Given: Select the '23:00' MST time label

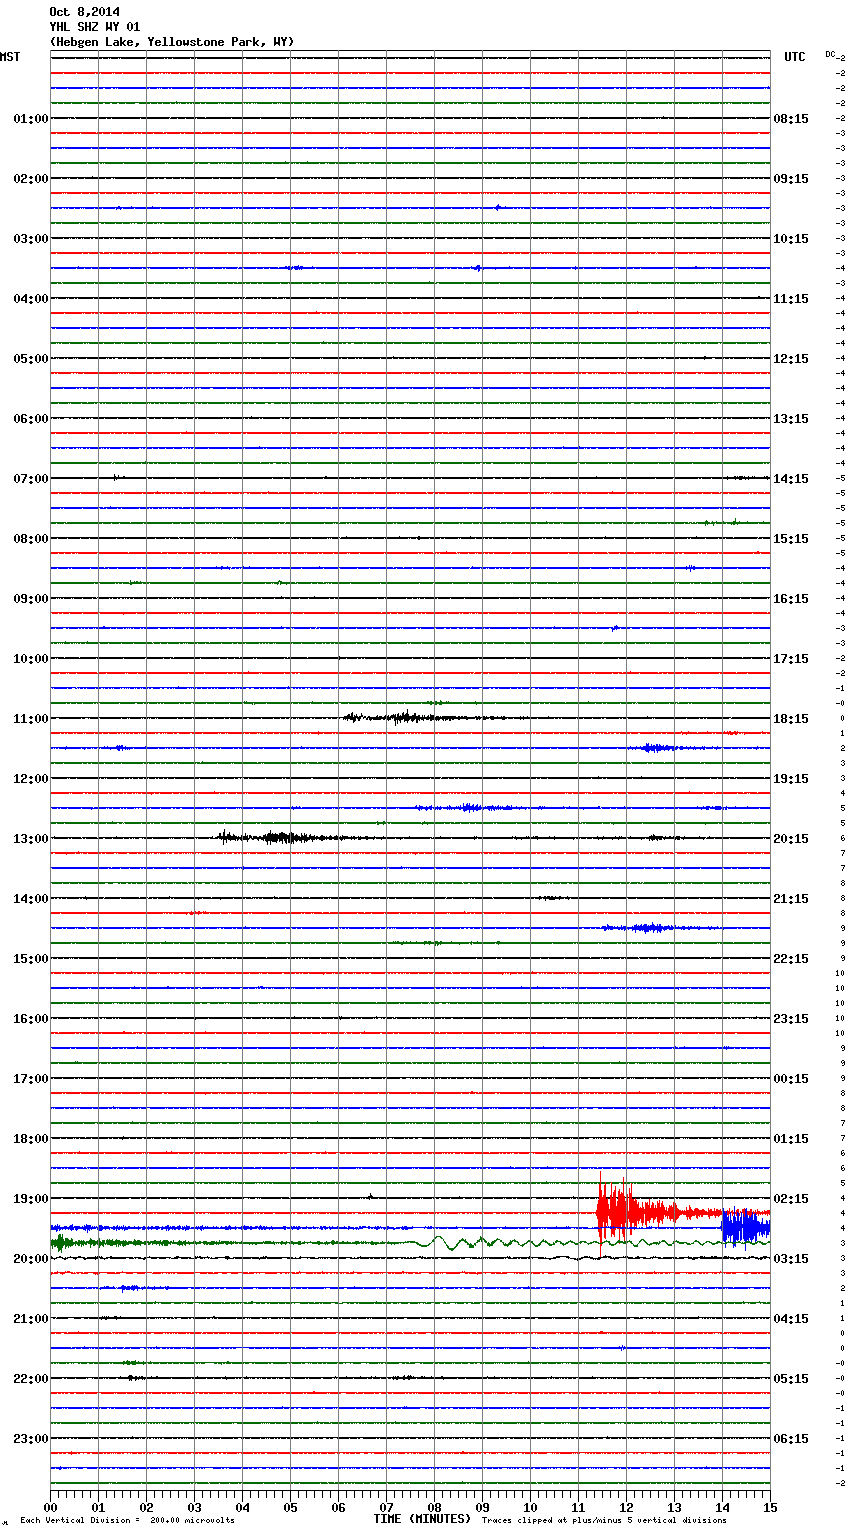Looking at the screenshot, I should (x=30, y=1438).
